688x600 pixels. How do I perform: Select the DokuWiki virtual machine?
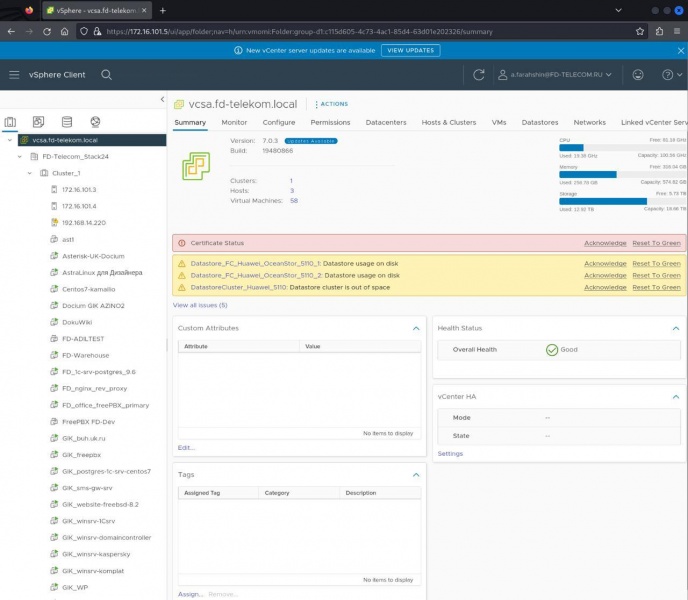pyautogui.click(x=77, y=322)
